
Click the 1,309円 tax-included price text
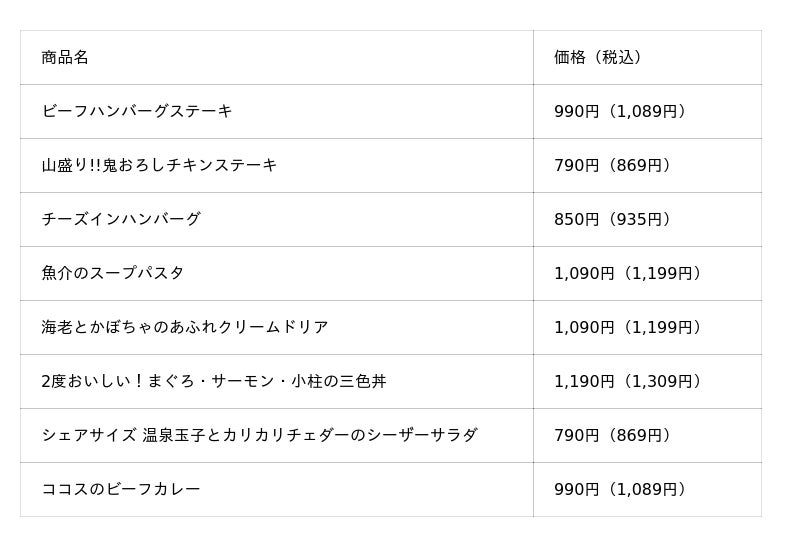click(x=661, y=381)
